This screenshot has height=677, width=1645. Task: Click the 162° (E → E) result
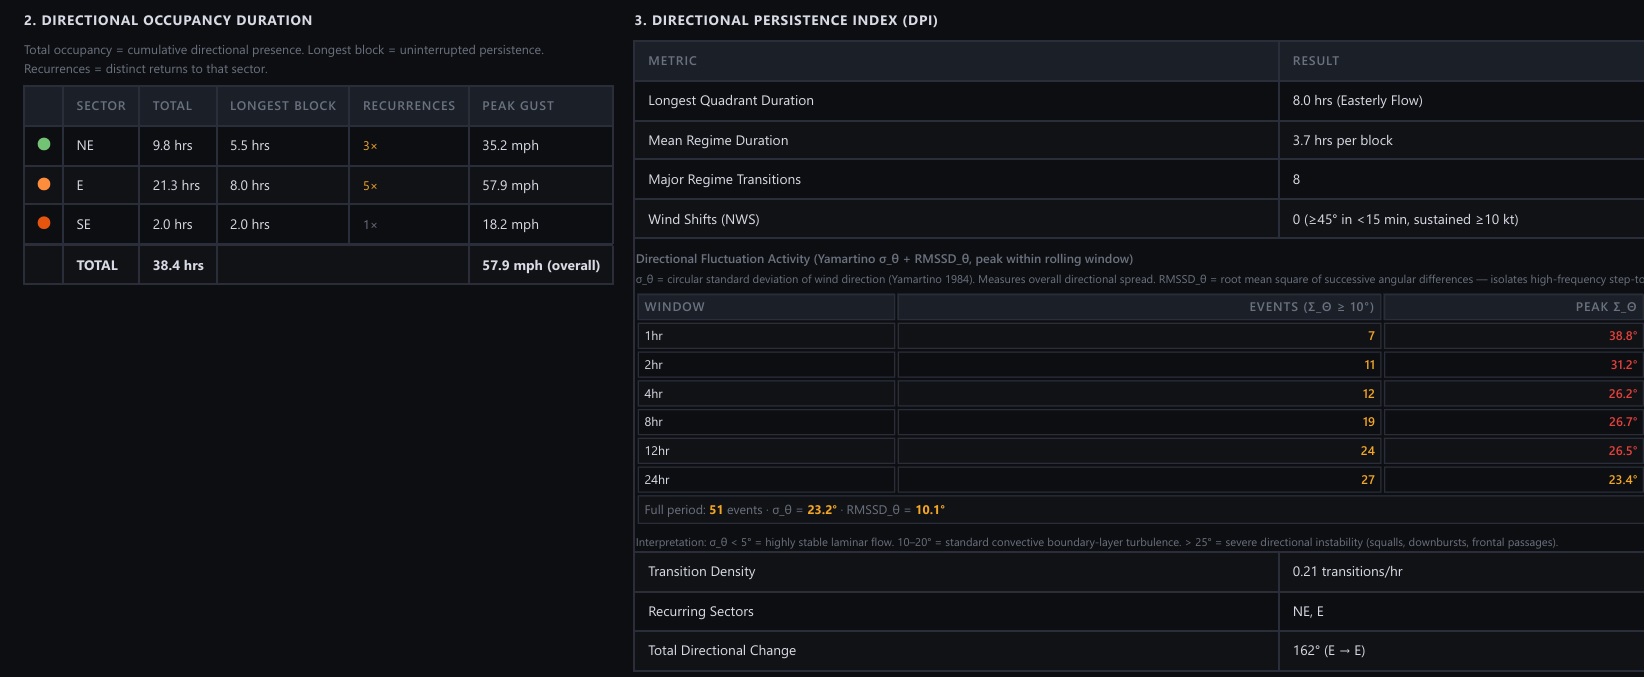click(1329, 650)
